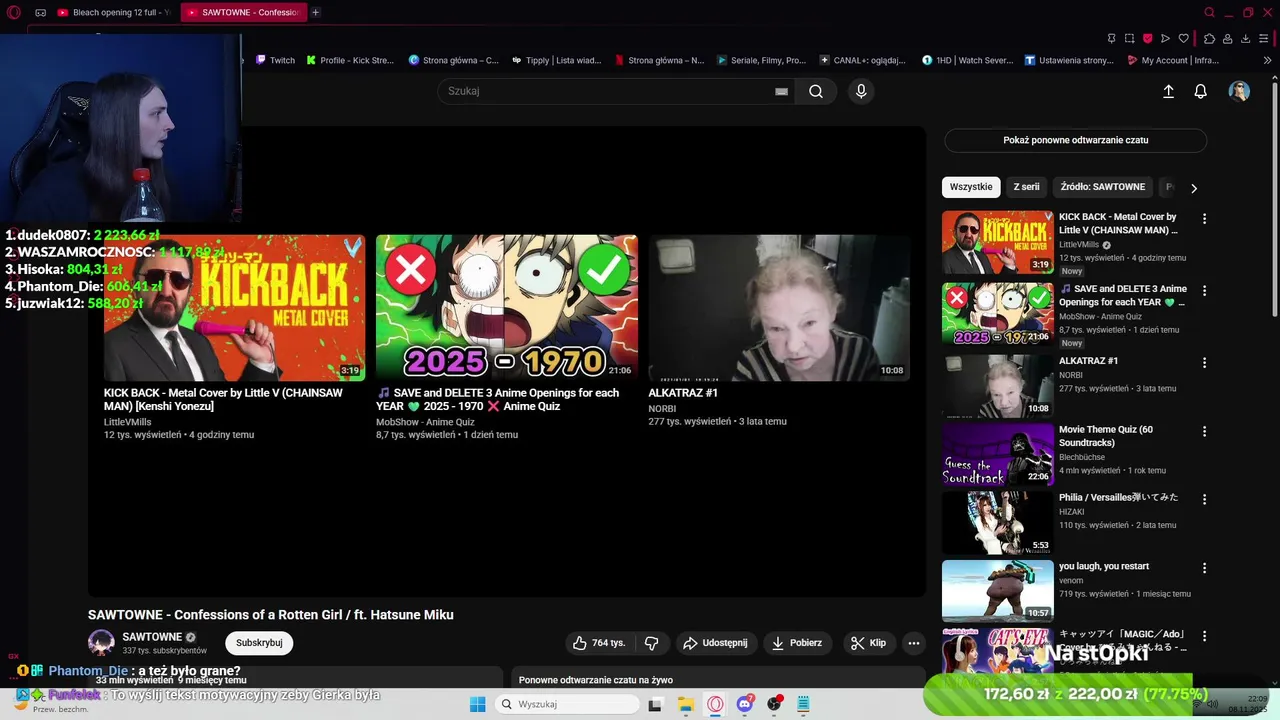
Task: Show more filter chips with right chevron
Action: pyautogui.click(x=1193, y=188)
